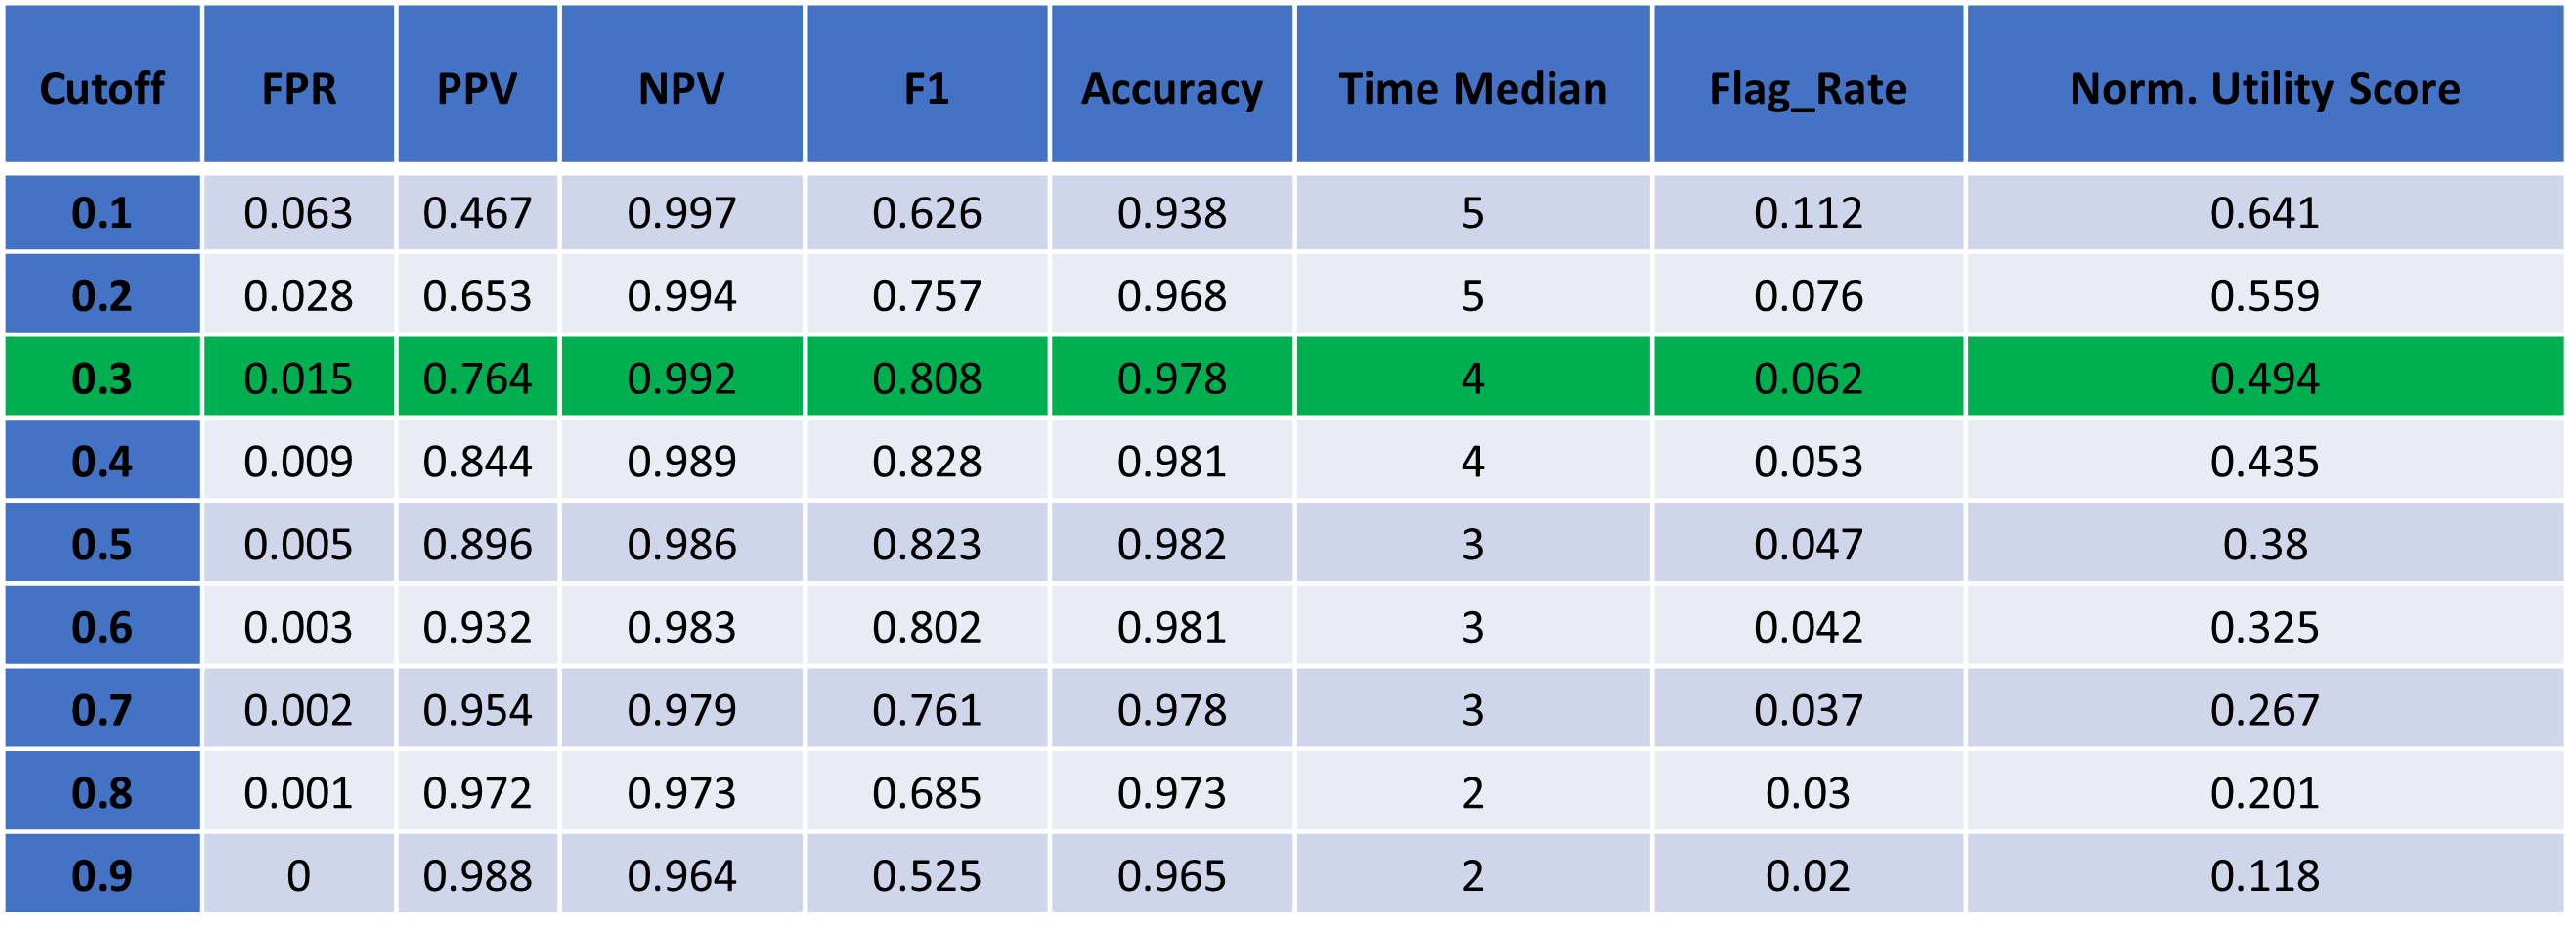Select the FPR cell showing 0
This screenshot has height=933, width=2576.
pyautogui.click(x=299, y=875)
